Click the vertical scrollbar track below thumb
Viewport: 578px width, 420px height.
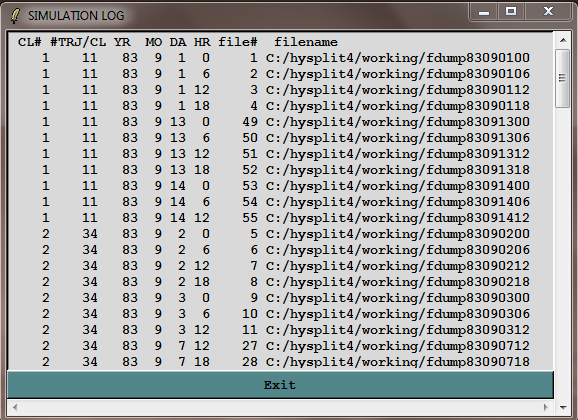pos(563,254)
